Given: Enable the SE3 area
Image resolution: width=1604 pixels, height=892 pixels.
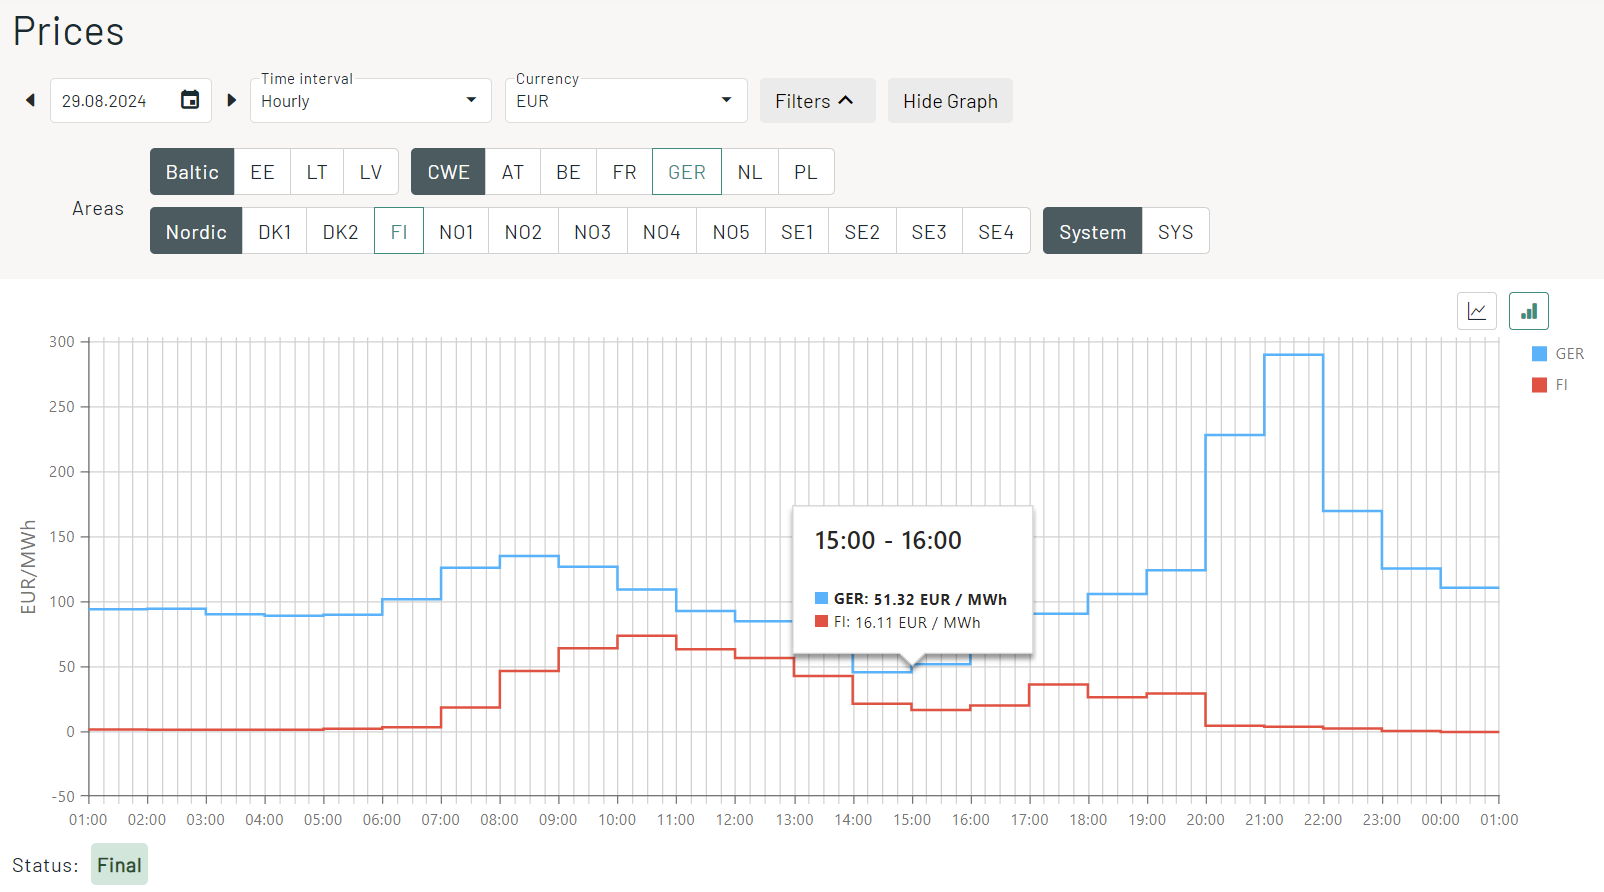Looking at the screenshot, I should [x=929, y=232].
